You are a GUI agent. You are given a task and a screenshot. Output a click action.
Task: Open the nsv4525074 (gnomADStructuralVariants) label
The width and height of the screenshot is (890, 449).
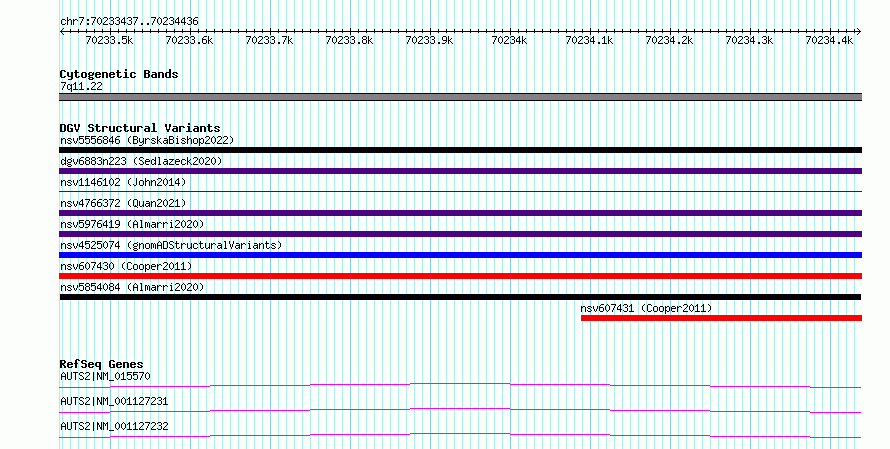coord(171,245)
